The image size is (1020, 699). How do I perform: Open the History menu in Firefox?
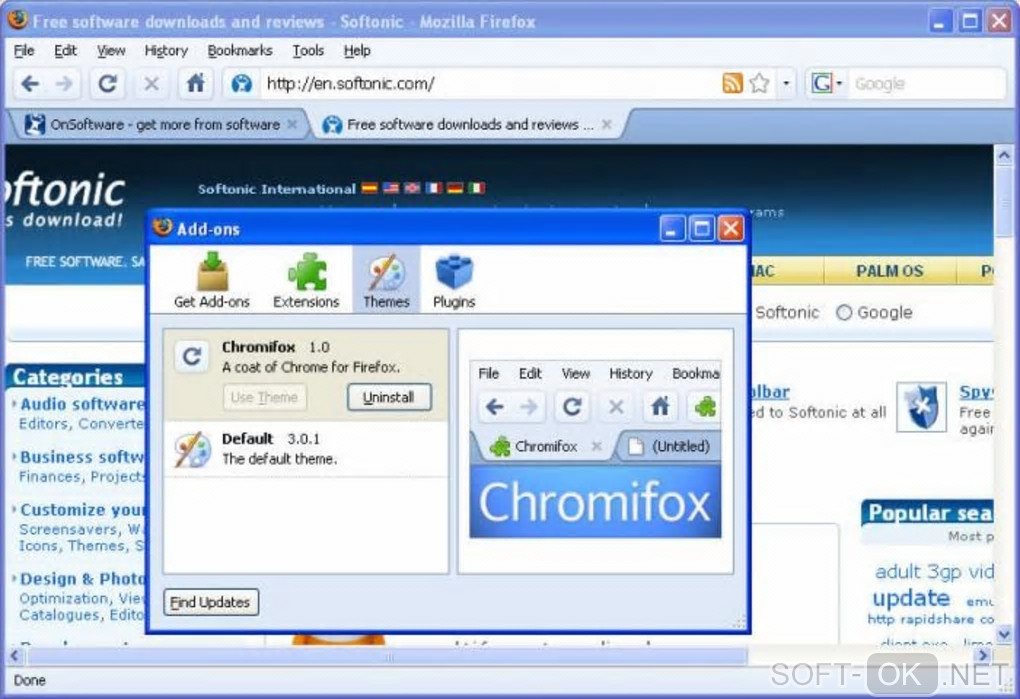coord(166,51)
